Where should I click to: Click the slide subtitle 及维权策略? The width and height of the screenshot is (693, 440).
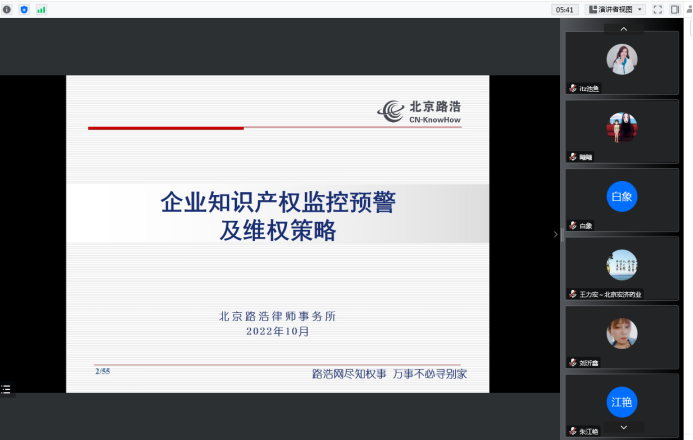(278, 231)
